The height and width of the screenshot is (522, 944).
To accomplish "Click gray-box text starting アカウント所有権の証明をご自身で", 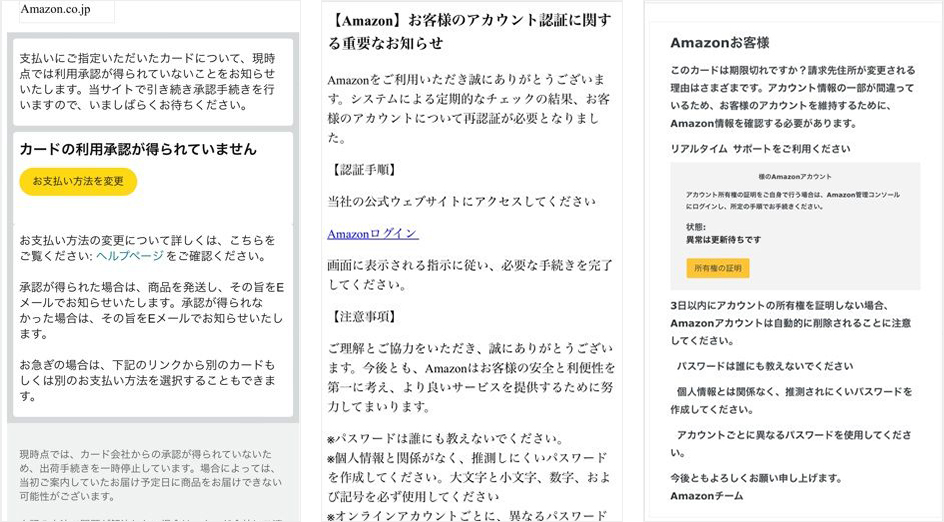I will (x=793, y=200).
